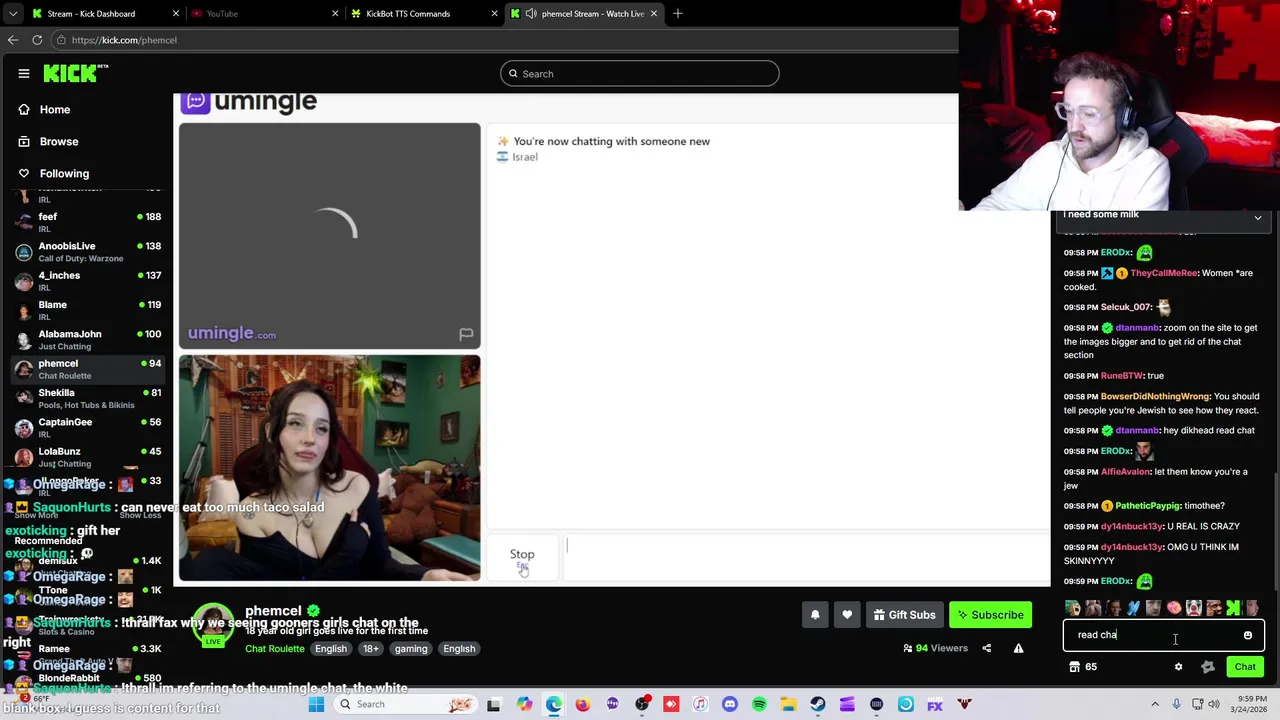Click the Umingle message input box
The height and width of the screenshot is (720, 1280).
coord(805,559)
